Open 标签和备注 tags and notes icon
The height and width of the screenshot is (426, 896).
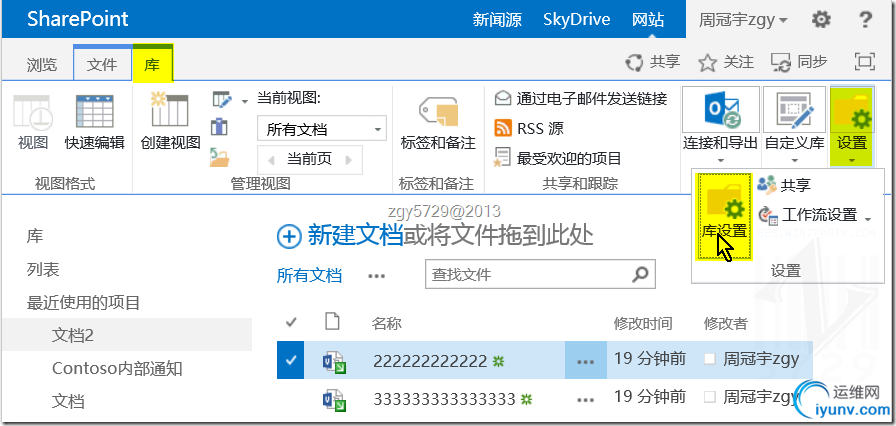pyautogui.click(x=438, y=112)
